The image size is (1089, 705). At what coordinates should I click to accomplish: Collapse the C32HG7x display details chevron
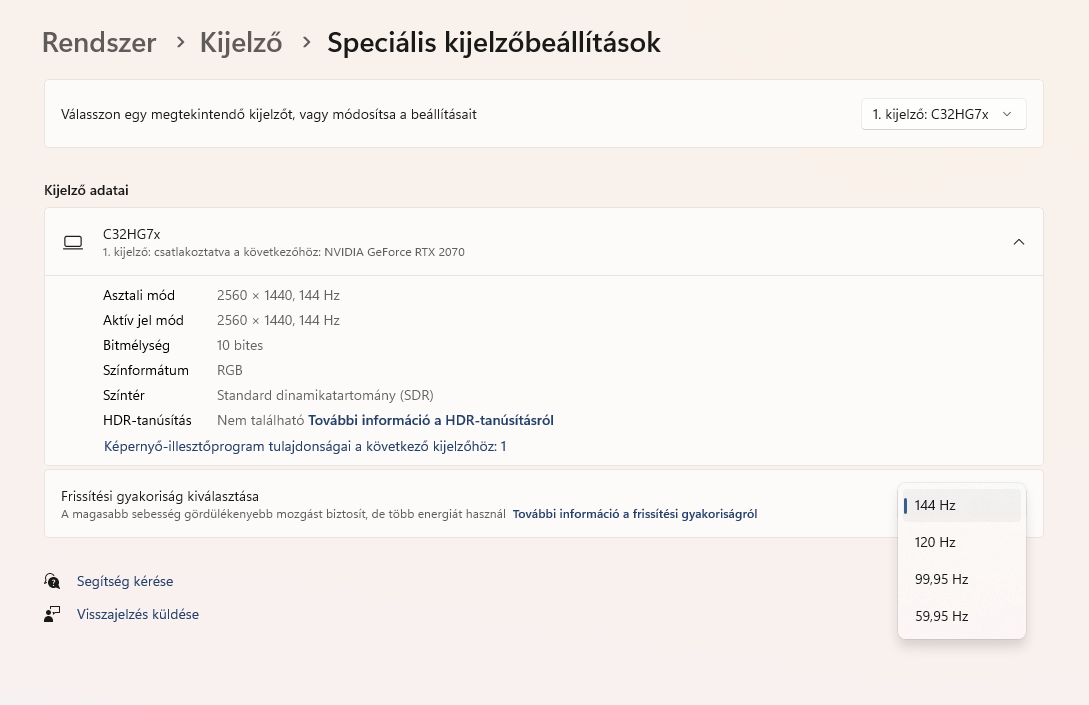[1018, 242]
